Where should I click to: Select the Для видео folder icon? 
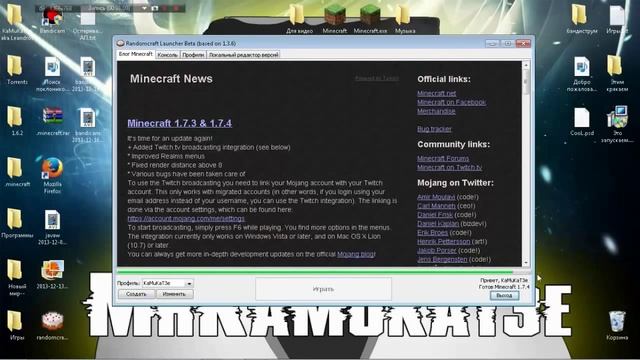[299, 19]
